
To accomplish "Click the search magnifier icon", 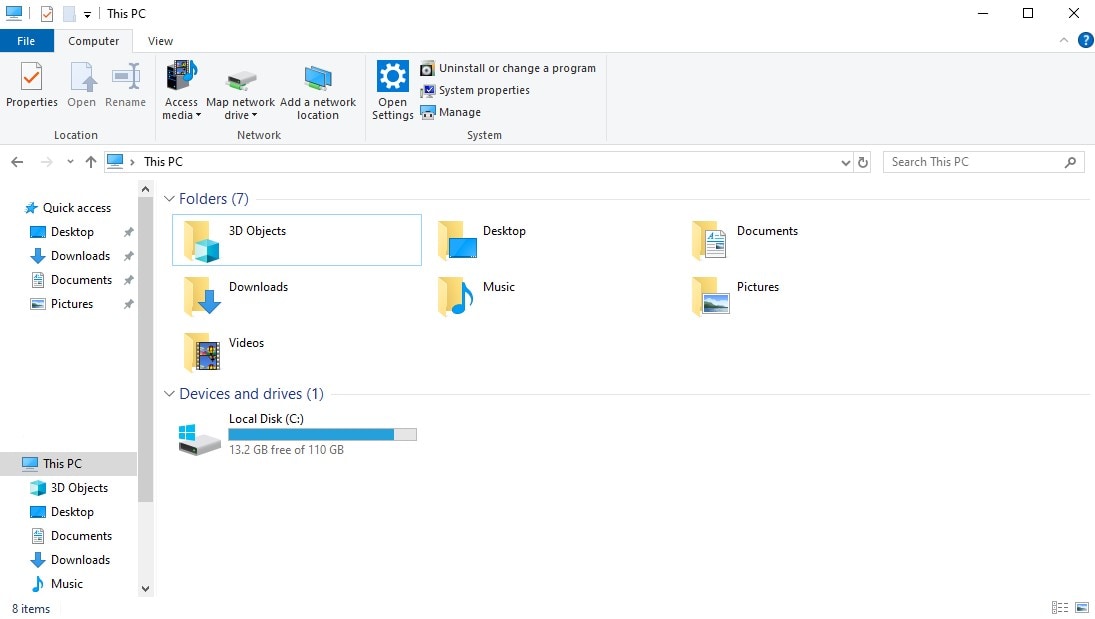I will [x=1070, y=162].
